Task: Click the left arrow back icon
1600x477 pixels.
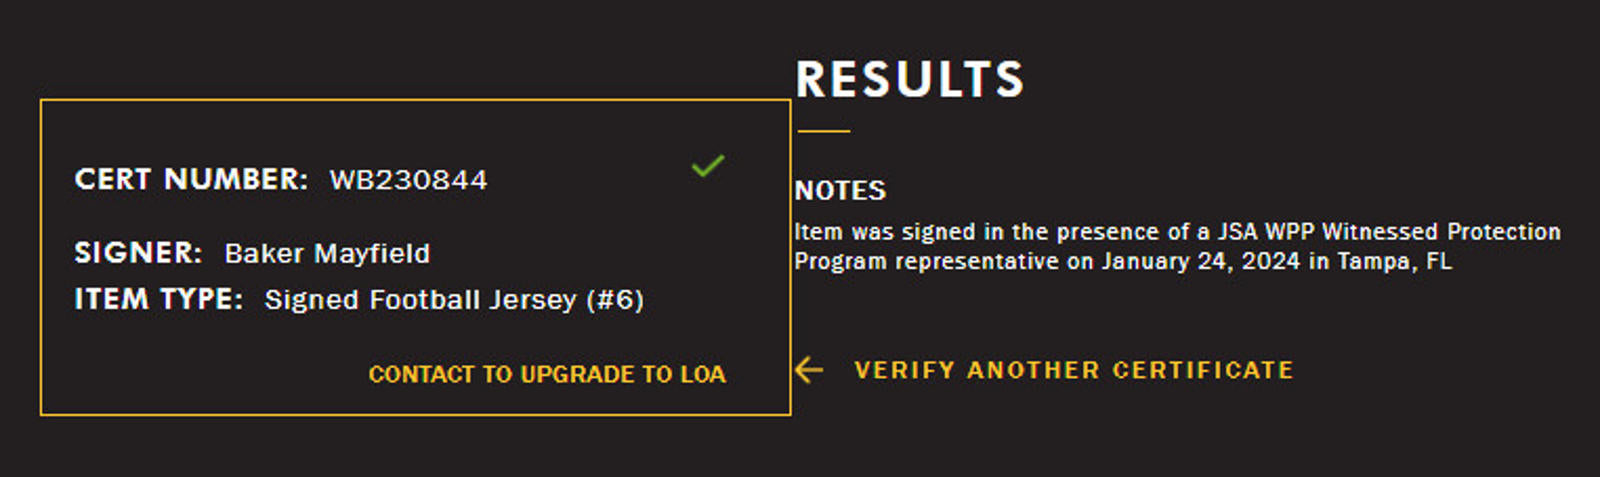Action: click(809, 370)
